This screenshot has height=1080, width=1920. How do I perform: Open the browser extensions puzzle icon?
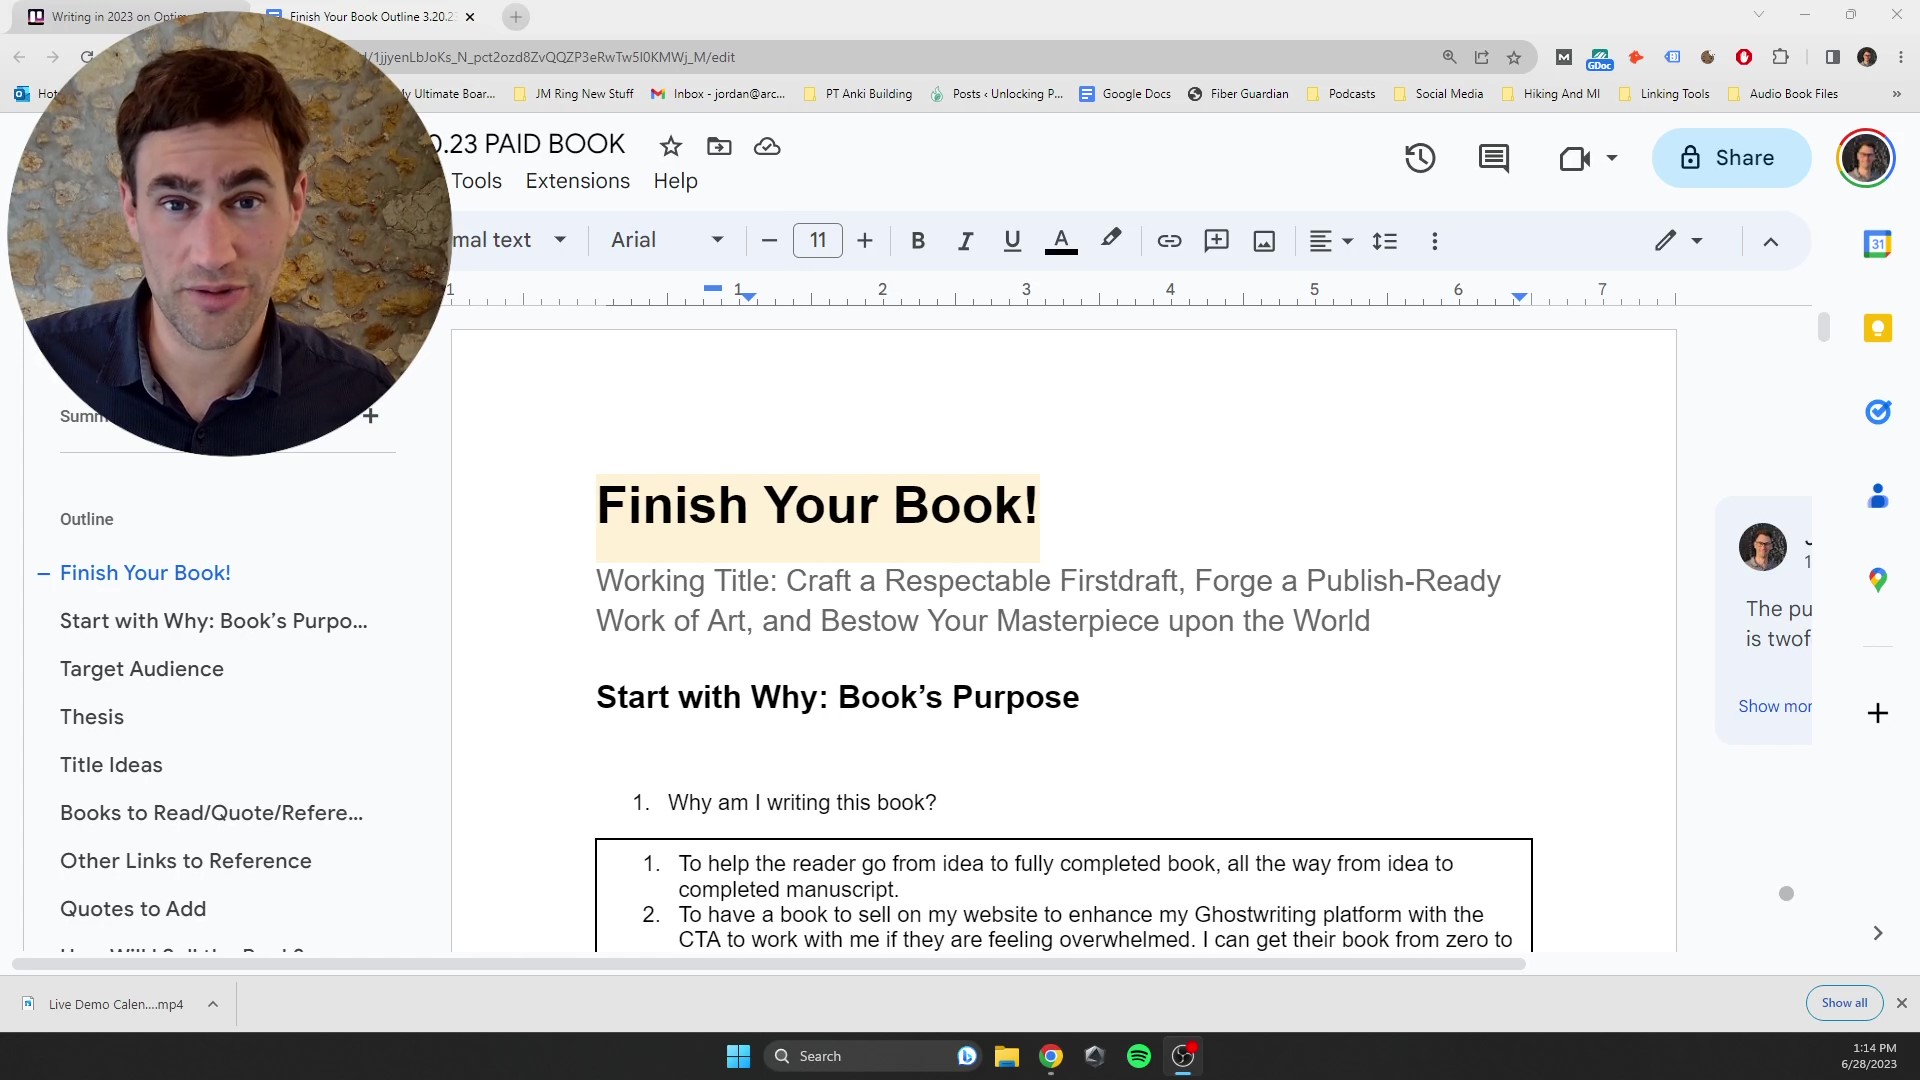click(x=1780, y=57)
